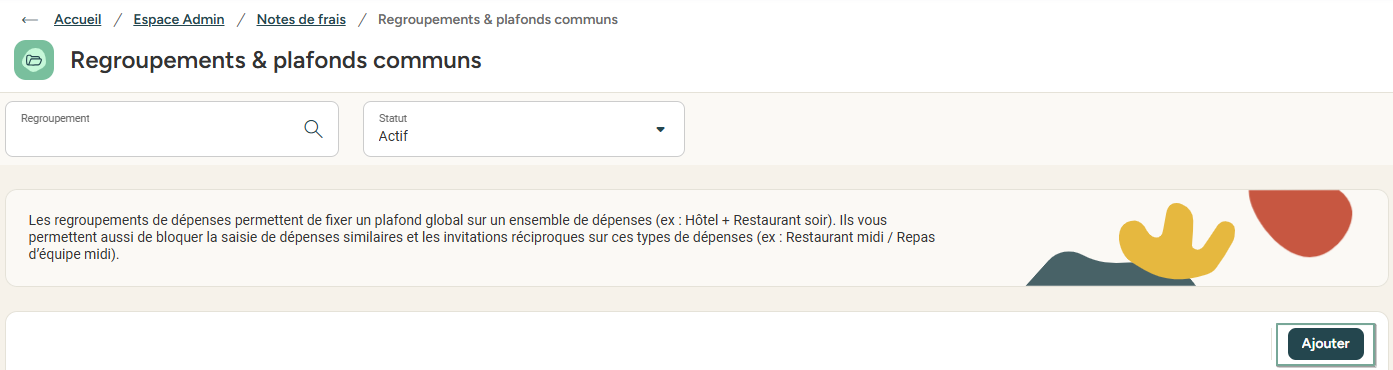The image size is (1393, 370).
Task: Go to the Espace Admin breadcrumb
Action: [179, 19]
